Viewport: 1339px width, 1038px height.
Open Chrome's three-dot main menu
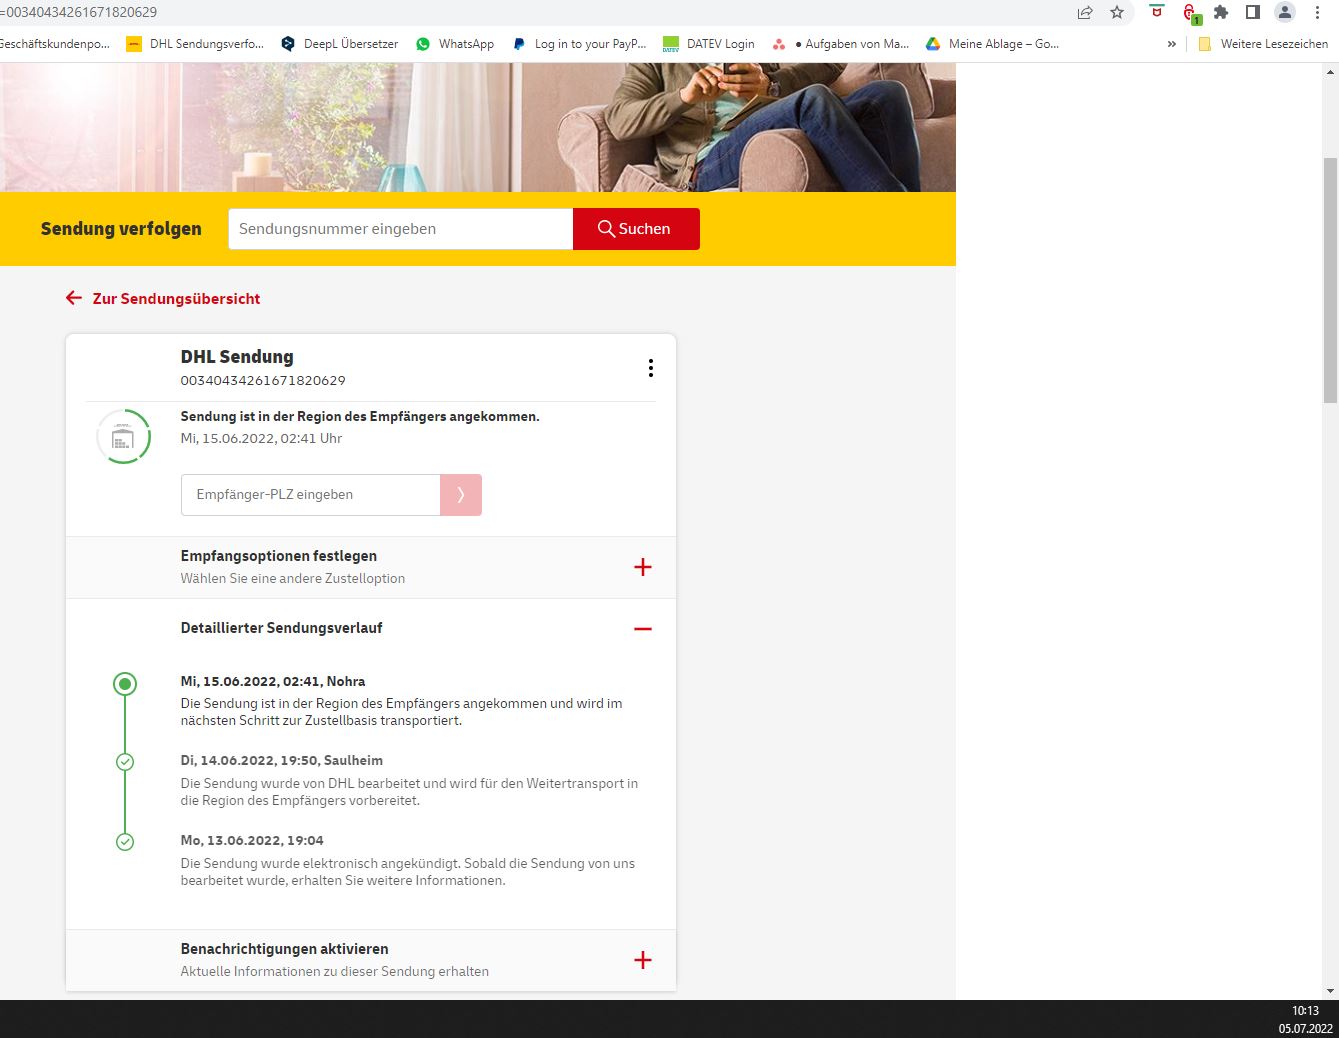(1318, 13)
